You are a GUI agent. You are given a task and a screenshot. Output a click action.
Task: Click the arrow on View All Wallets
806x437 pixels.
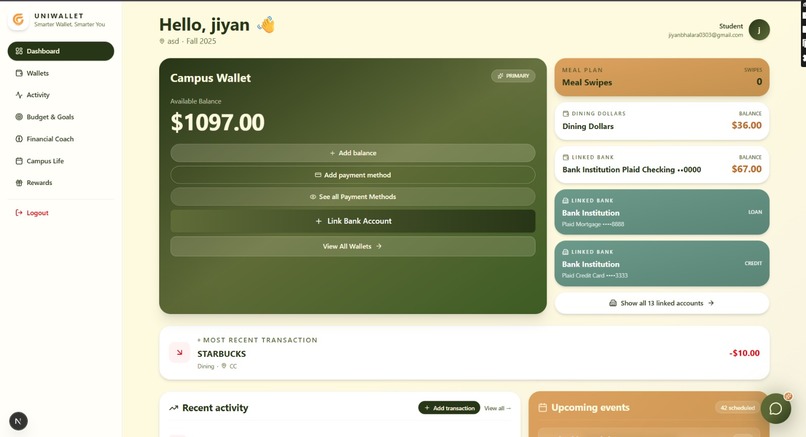pos(379,246)
